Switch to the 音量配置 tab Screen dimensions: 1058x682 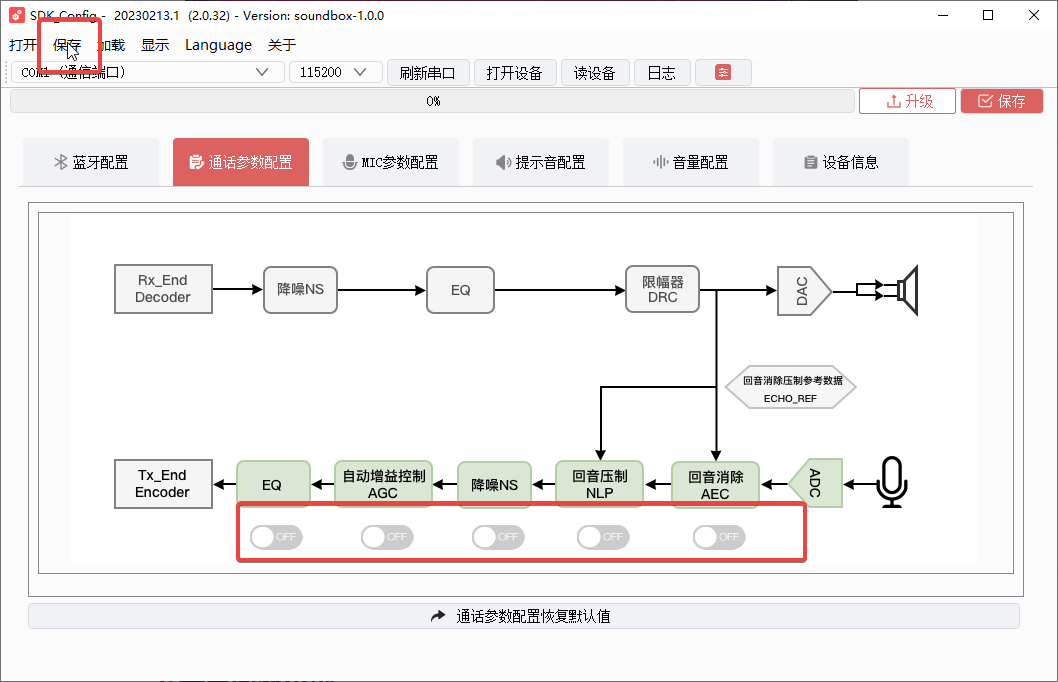tap(690, 162)
